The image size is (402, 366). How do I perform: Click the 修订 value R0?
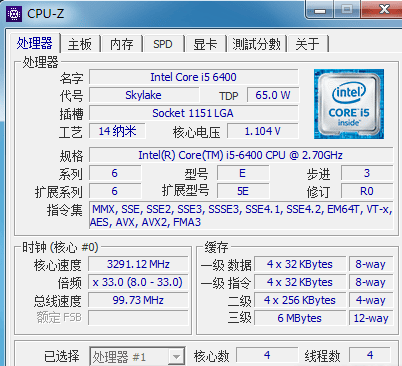[367, 191]
